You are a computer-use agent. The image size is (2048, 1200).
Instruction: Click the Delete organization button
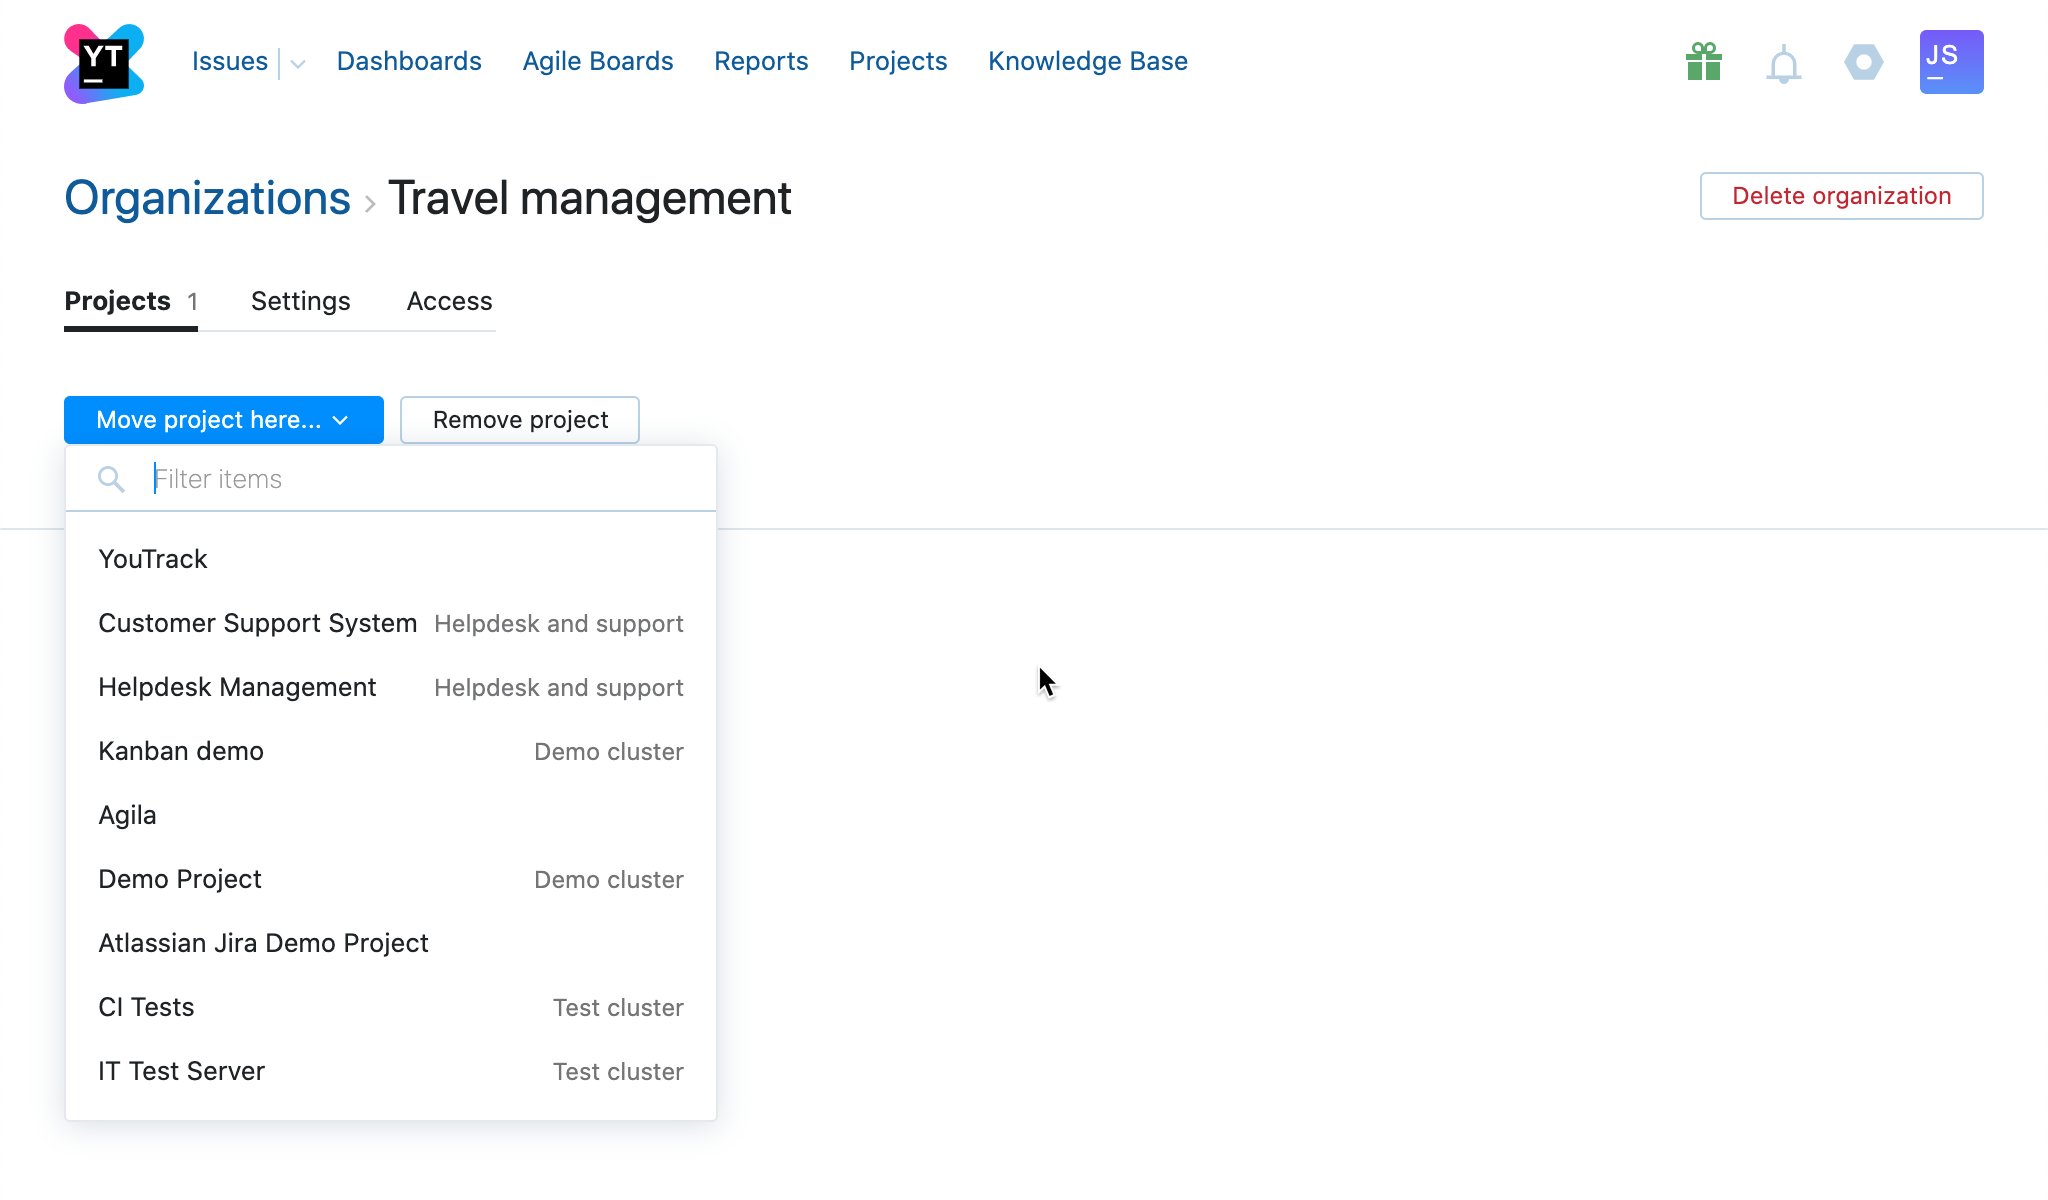click(x=1841, y=196)
